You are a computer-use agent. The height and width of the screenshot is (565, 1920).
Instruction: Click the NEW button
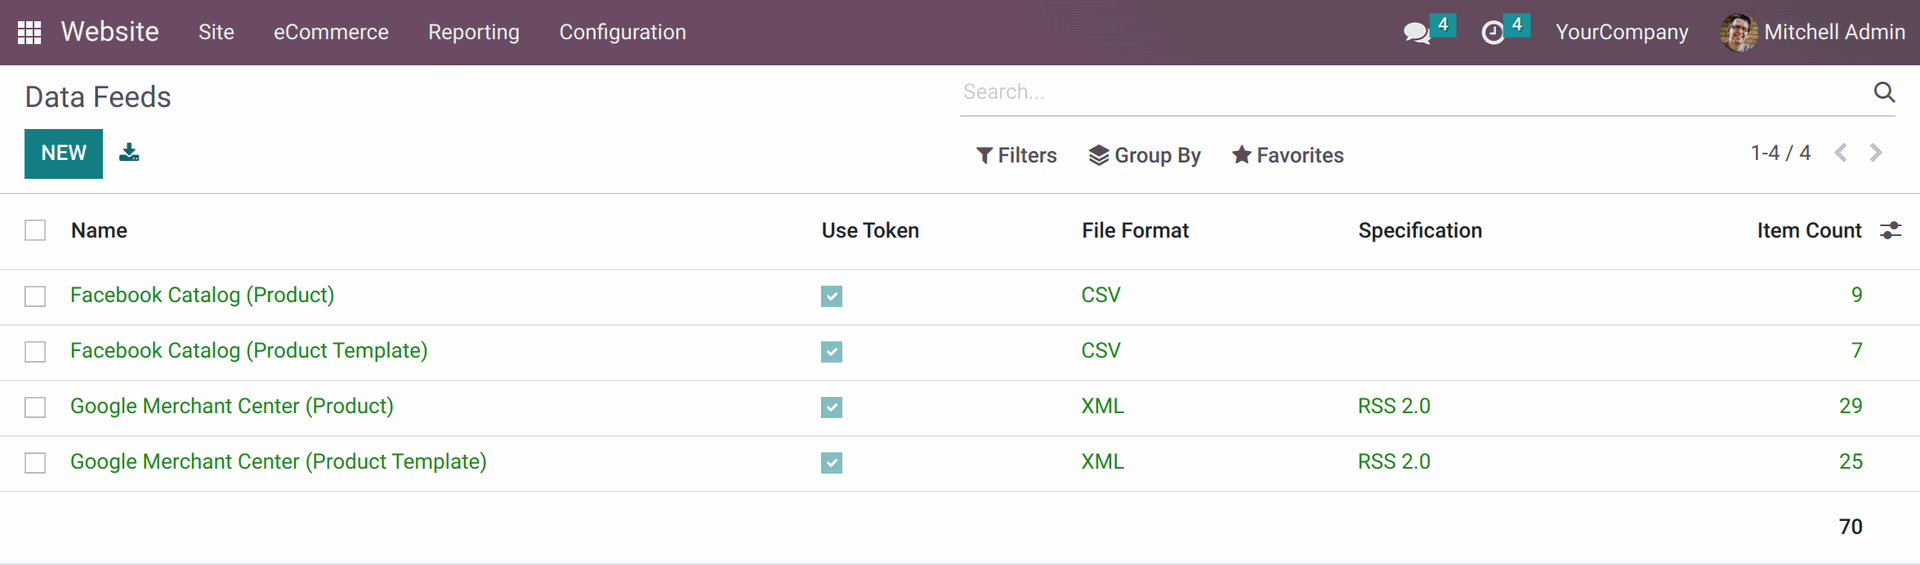(64, 153)
